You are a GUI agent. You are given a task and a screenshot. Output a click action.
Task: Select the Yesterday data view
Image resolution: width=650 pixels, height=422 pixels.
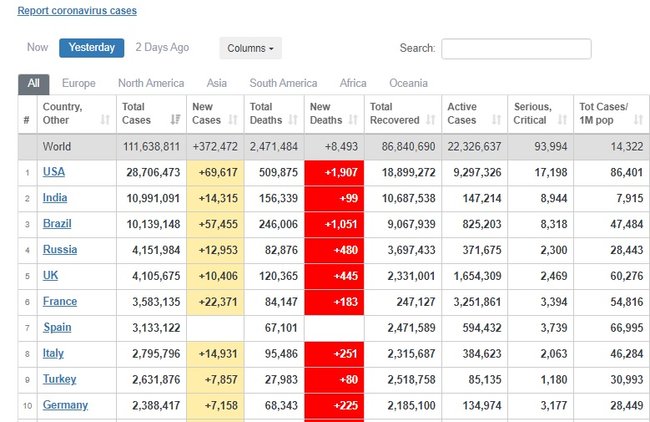click(x=92, y=48)
